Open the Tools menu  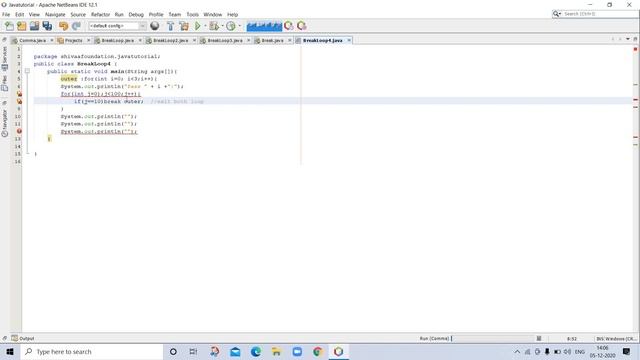point(192,14)
